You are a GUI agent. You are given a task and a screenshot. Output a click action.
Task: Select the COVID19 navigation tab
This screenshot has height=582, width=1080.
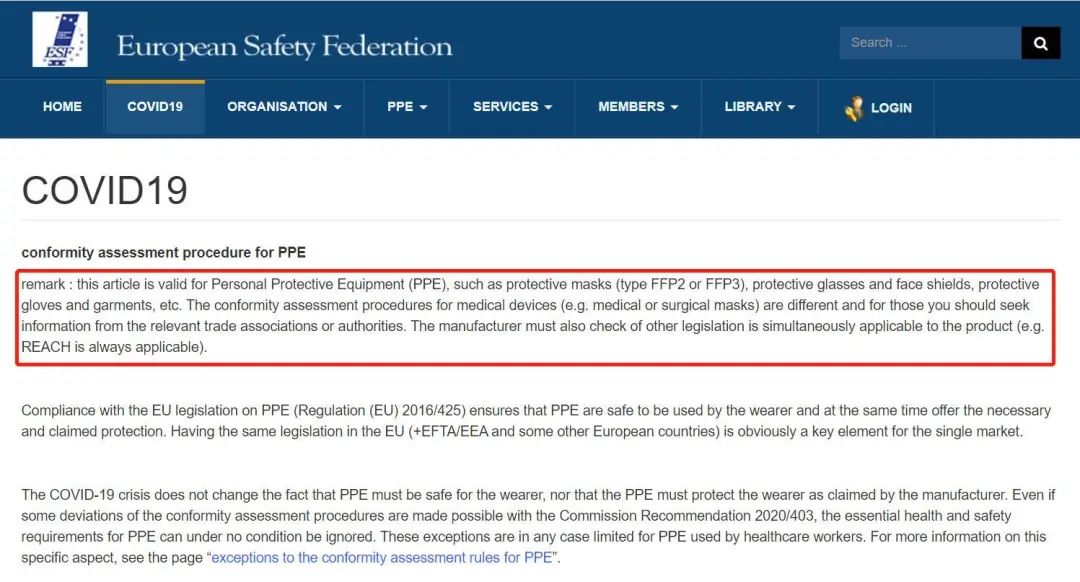155,107
